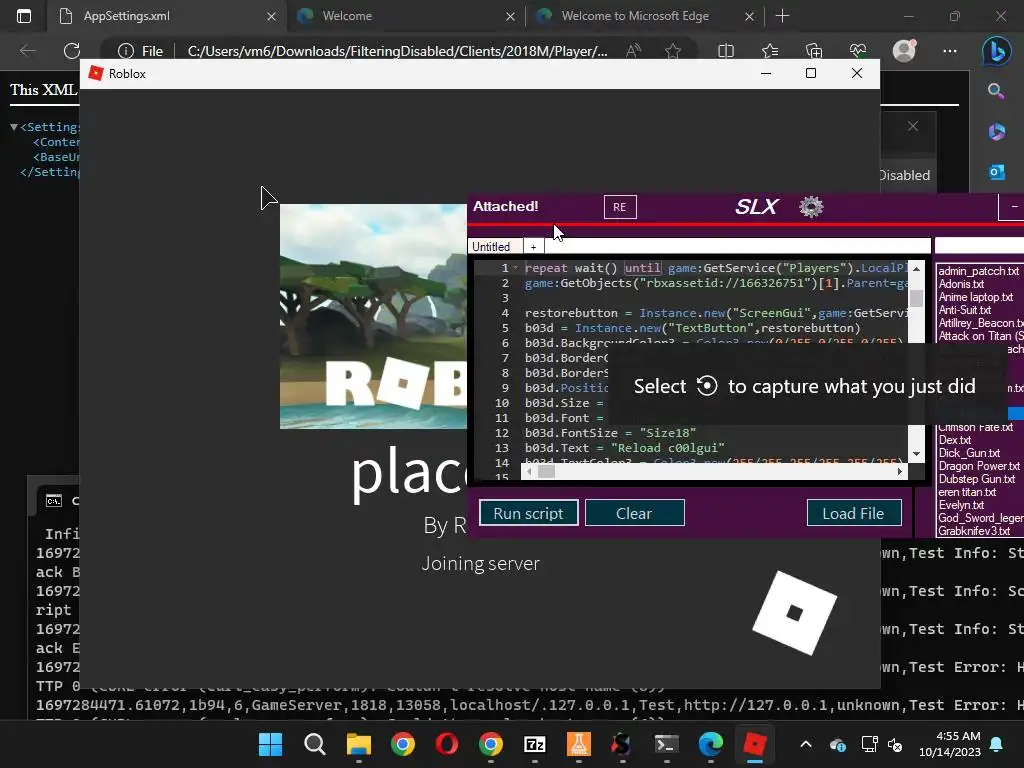Select Adonis.txt in script list

tap(961, 284)
